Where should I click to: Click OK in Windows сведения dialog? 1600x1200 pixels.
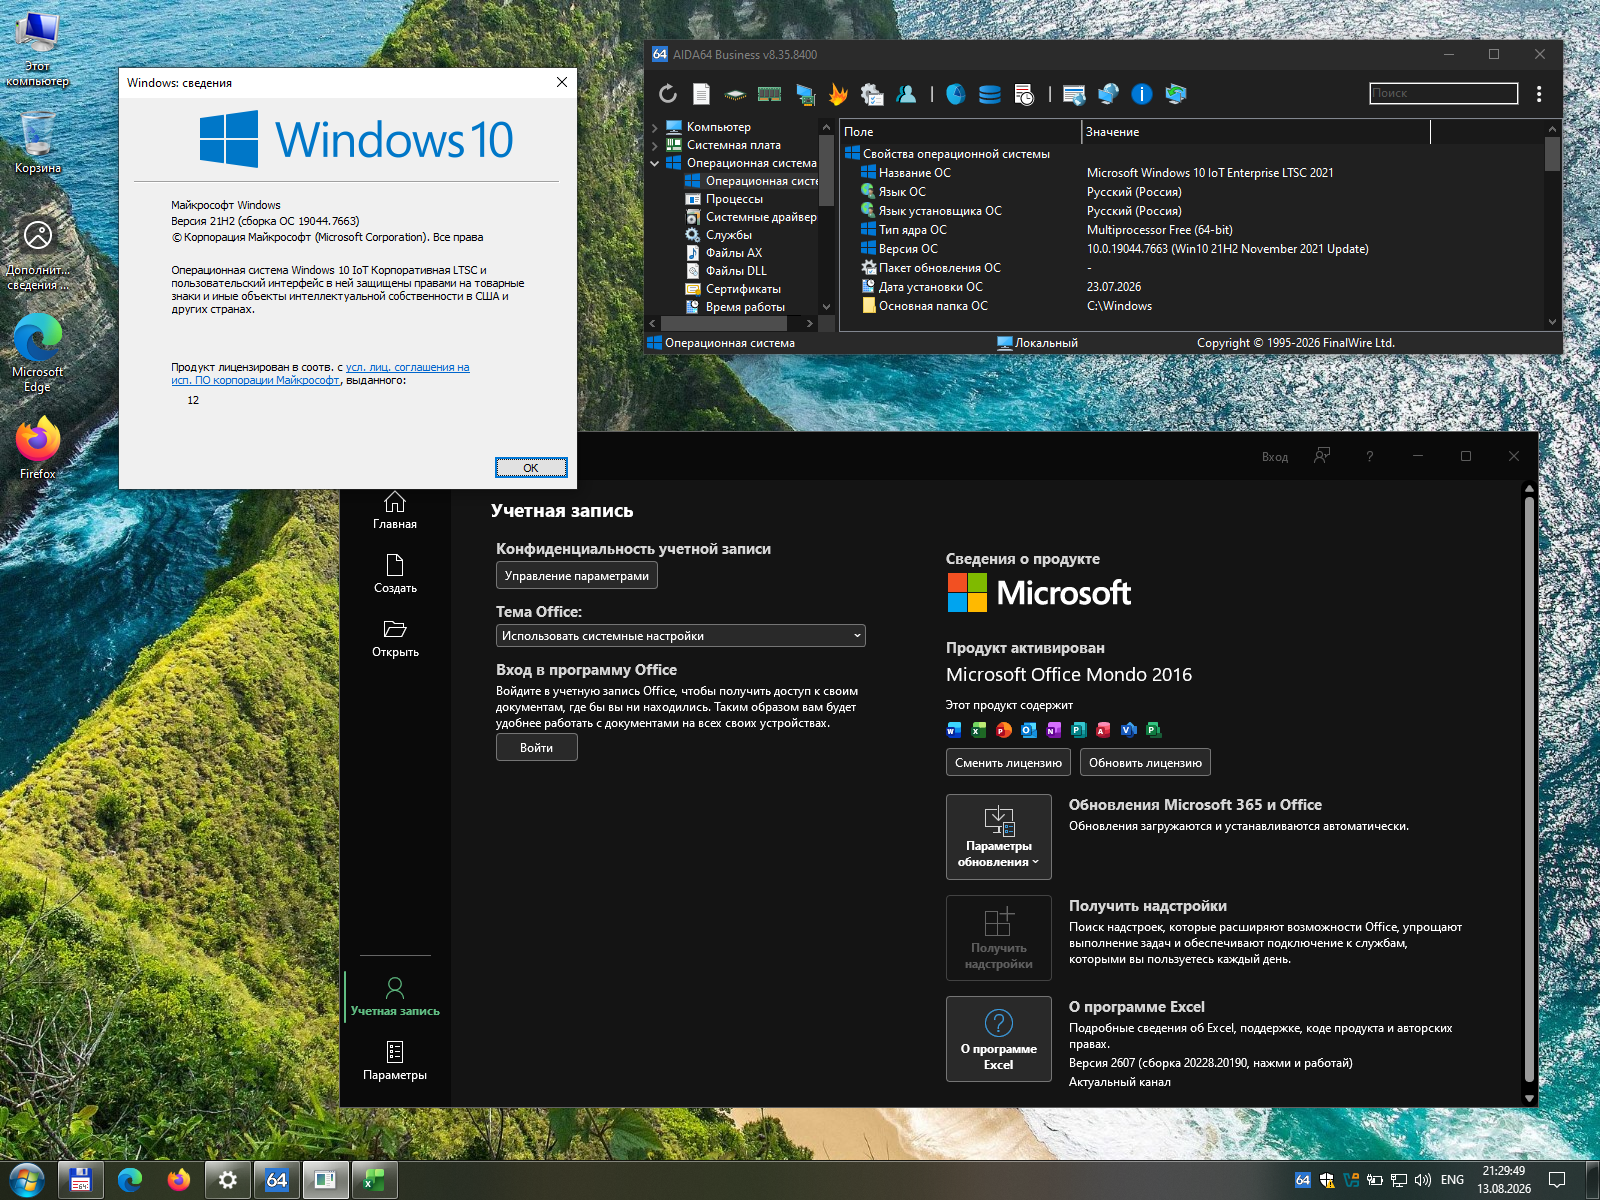(x=531, y=468)
